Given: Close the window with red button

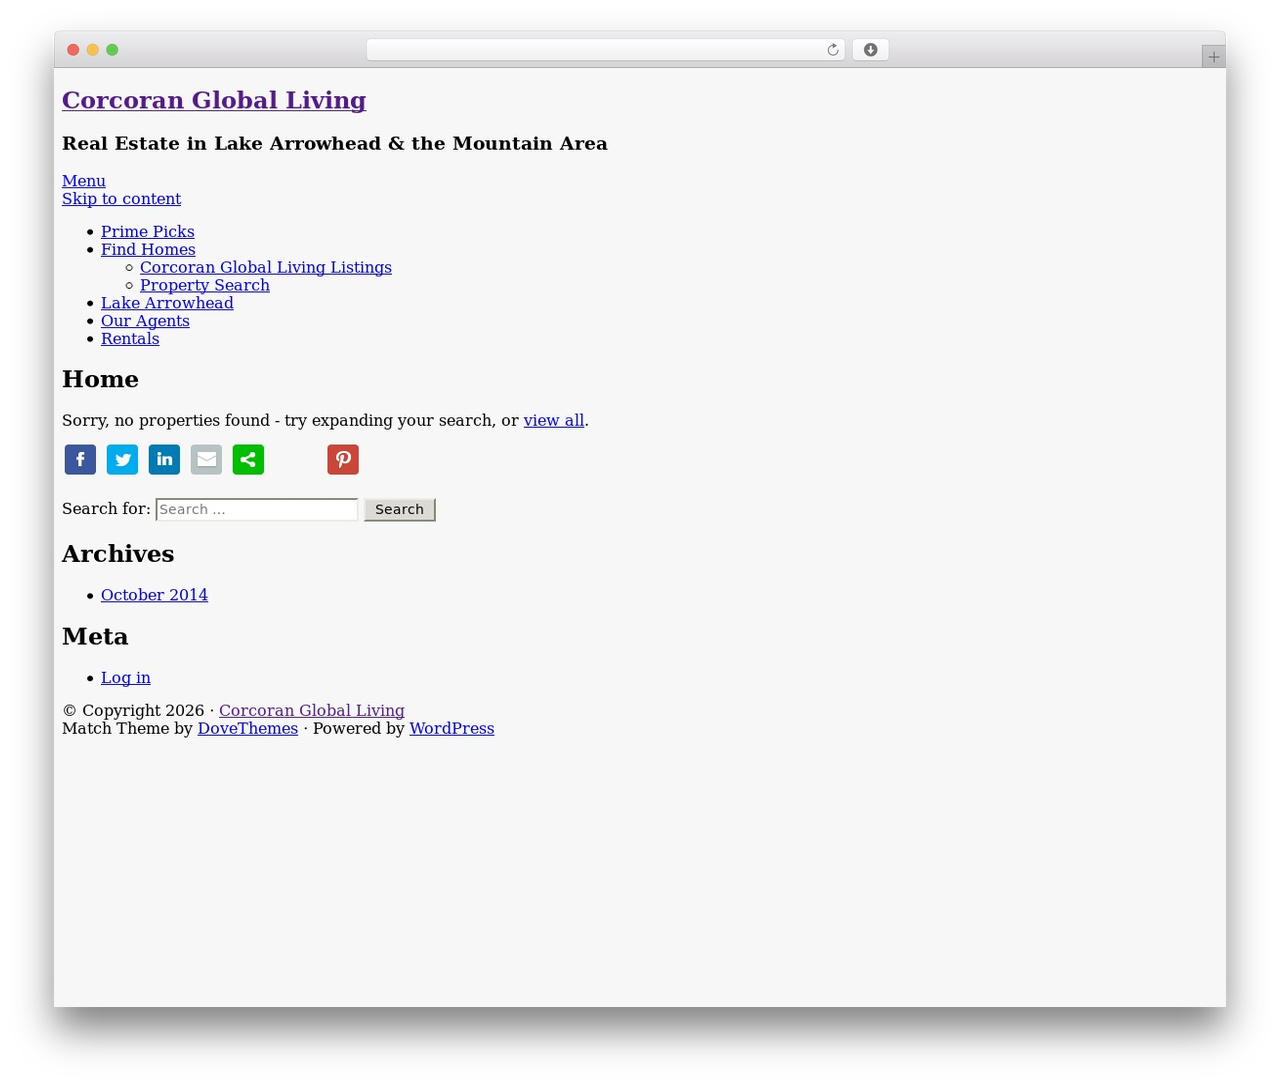Looking at the screenshot, I should pyautogui.click(x=73, y=50).
